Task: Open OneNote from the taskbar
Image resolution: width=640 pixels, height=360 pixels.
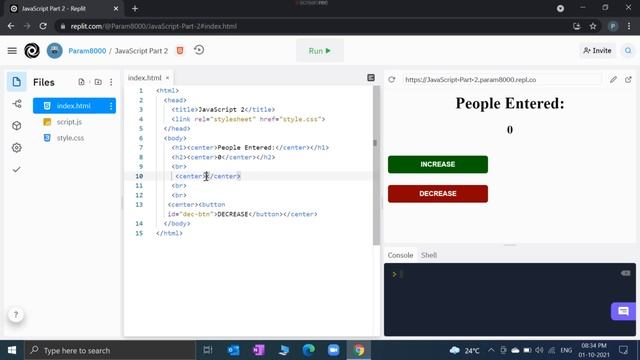Action: click(x=259, y=350)
